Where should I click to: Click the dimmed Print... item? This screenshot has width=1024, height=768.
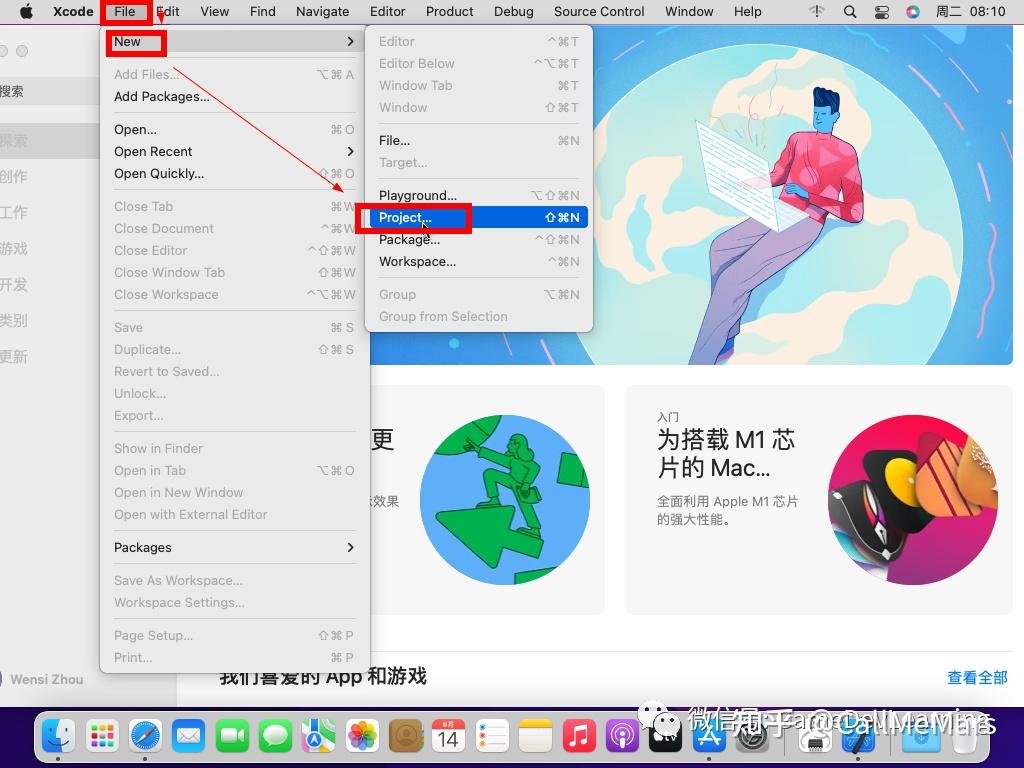coord(234,658)
